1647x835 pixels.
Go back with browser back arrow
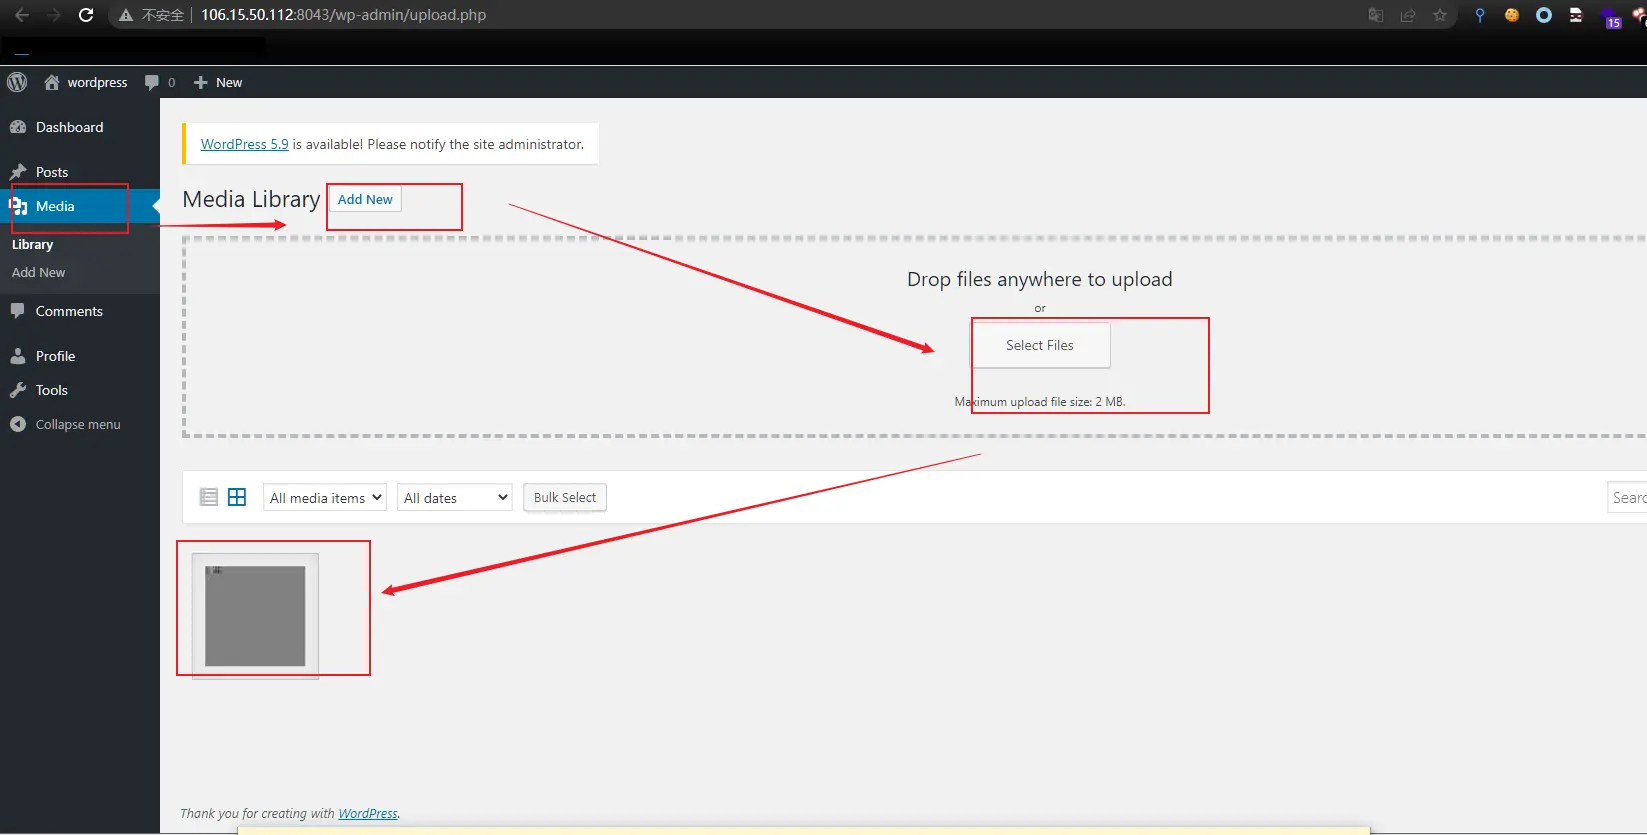[x=22, y=15]
